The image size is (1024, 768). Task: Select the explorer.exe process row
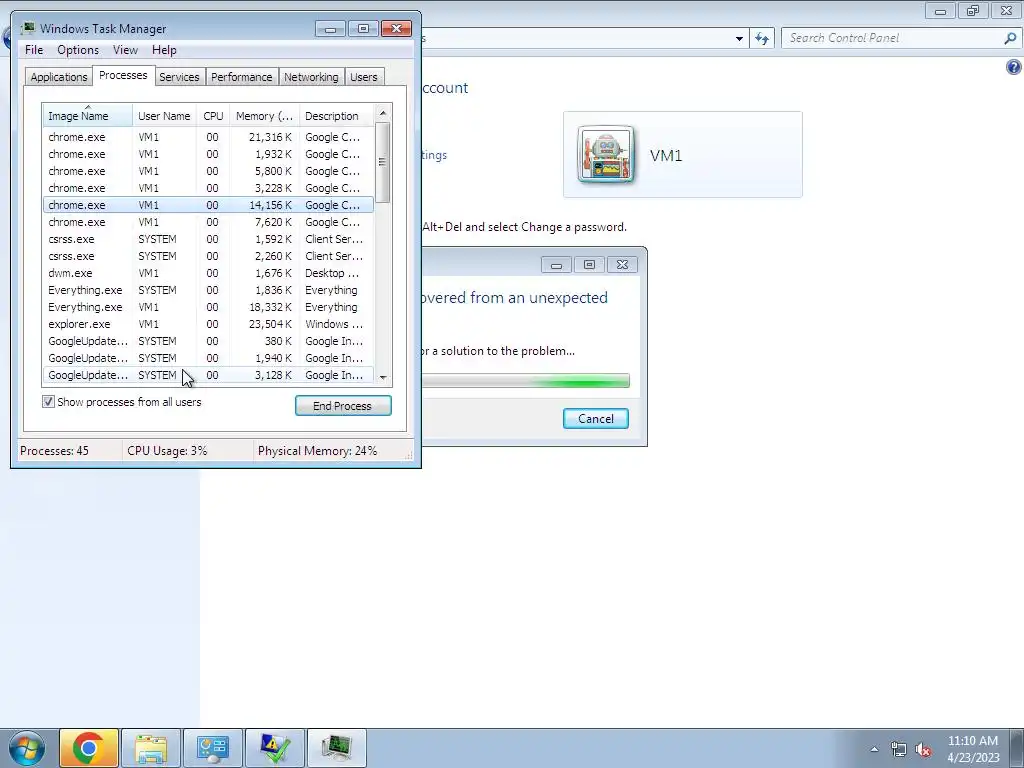click(x=208, y=324)
